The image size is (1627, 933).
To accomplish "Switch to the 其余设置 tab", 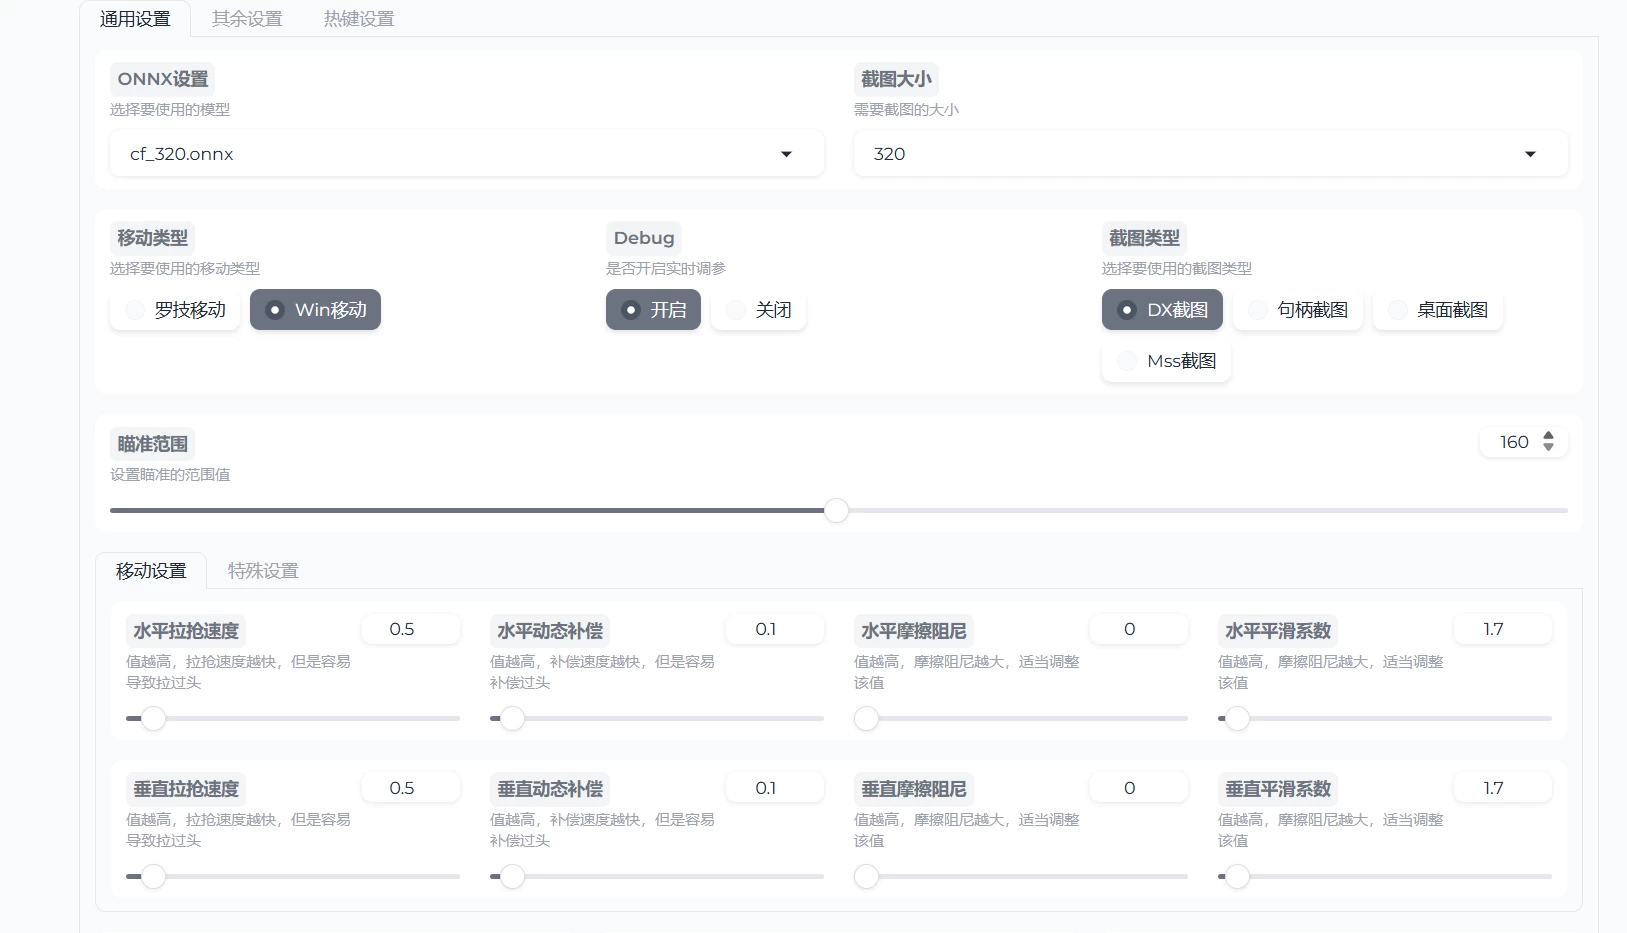I will point(246,17).
